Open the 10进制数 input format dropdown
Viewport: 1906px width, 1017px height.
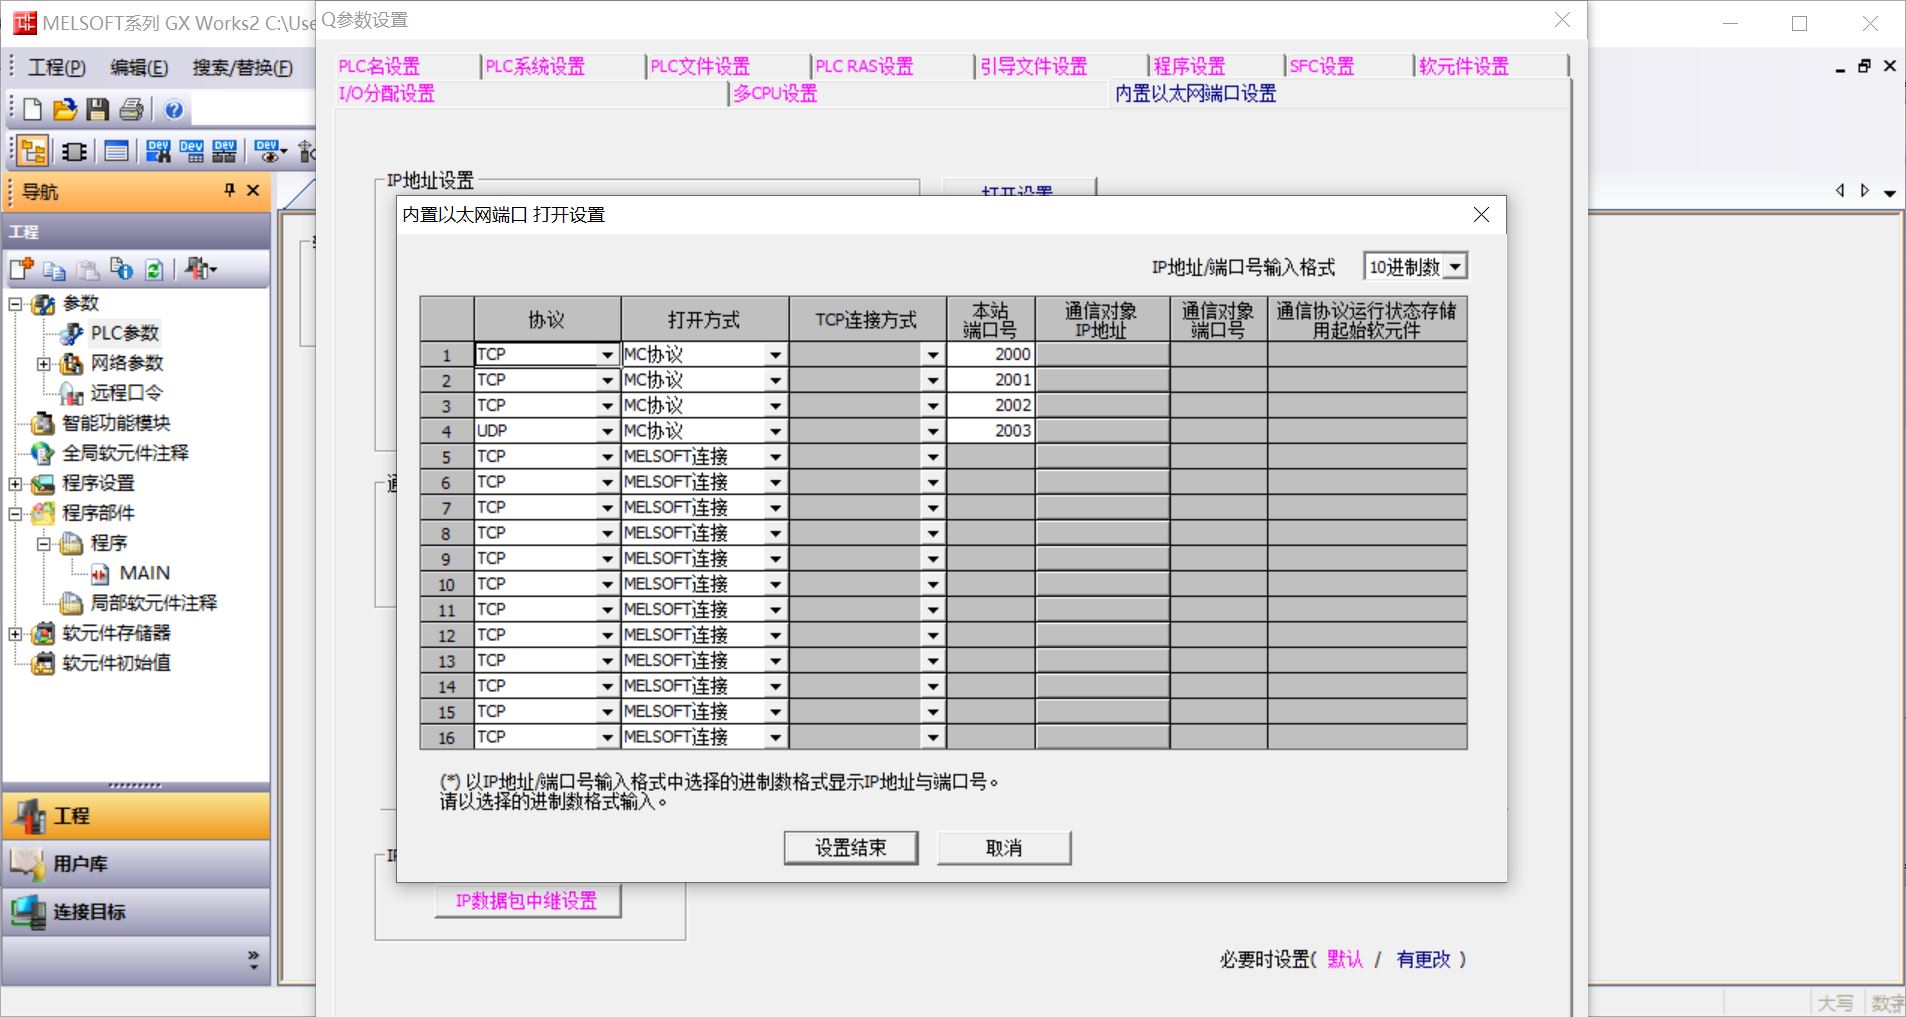pyautogui.click(x=1452, y=265)
